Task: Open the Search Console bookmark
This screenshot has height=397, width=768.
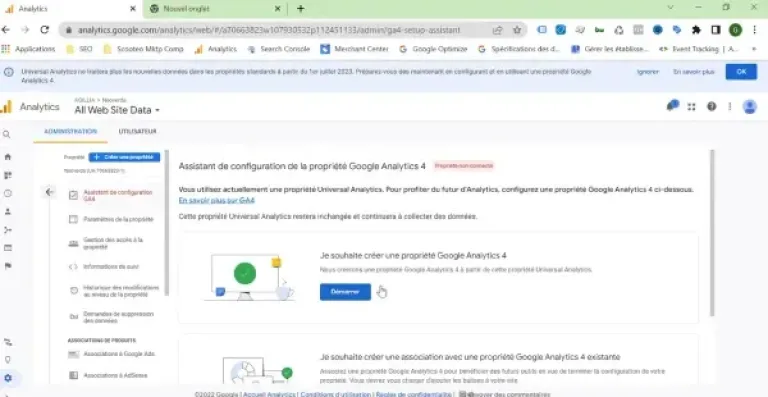Action: (279, 49)
